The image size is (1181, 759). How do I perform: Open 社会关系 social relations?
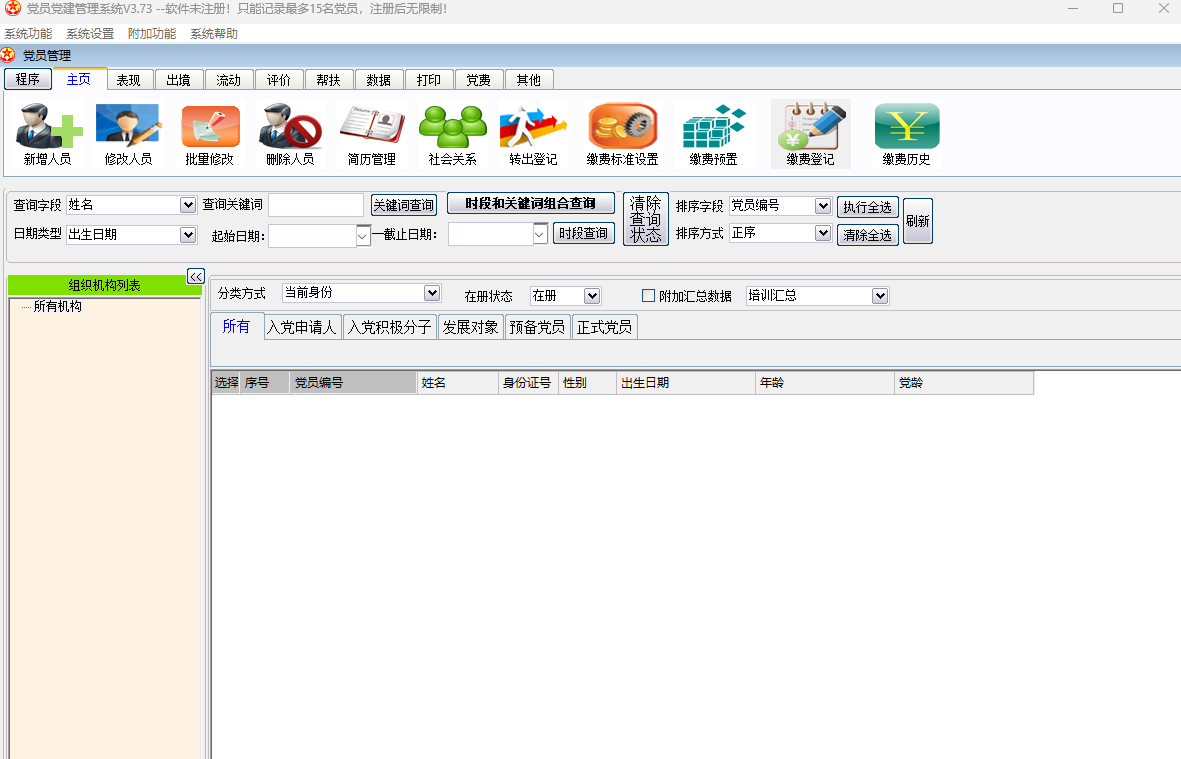452,135
